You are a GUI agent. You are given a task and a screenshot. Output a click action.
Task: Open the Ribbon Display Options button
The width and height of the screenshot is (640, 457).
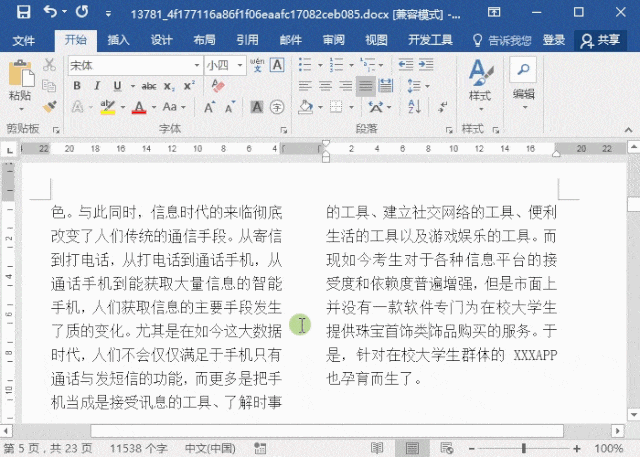pyautogui.click(x=494, y=12)
